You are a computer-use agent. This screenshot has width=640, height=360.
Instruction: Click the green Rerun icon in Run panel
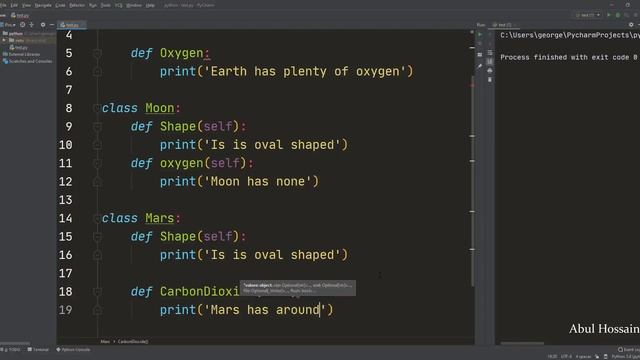tap(480, 35)
